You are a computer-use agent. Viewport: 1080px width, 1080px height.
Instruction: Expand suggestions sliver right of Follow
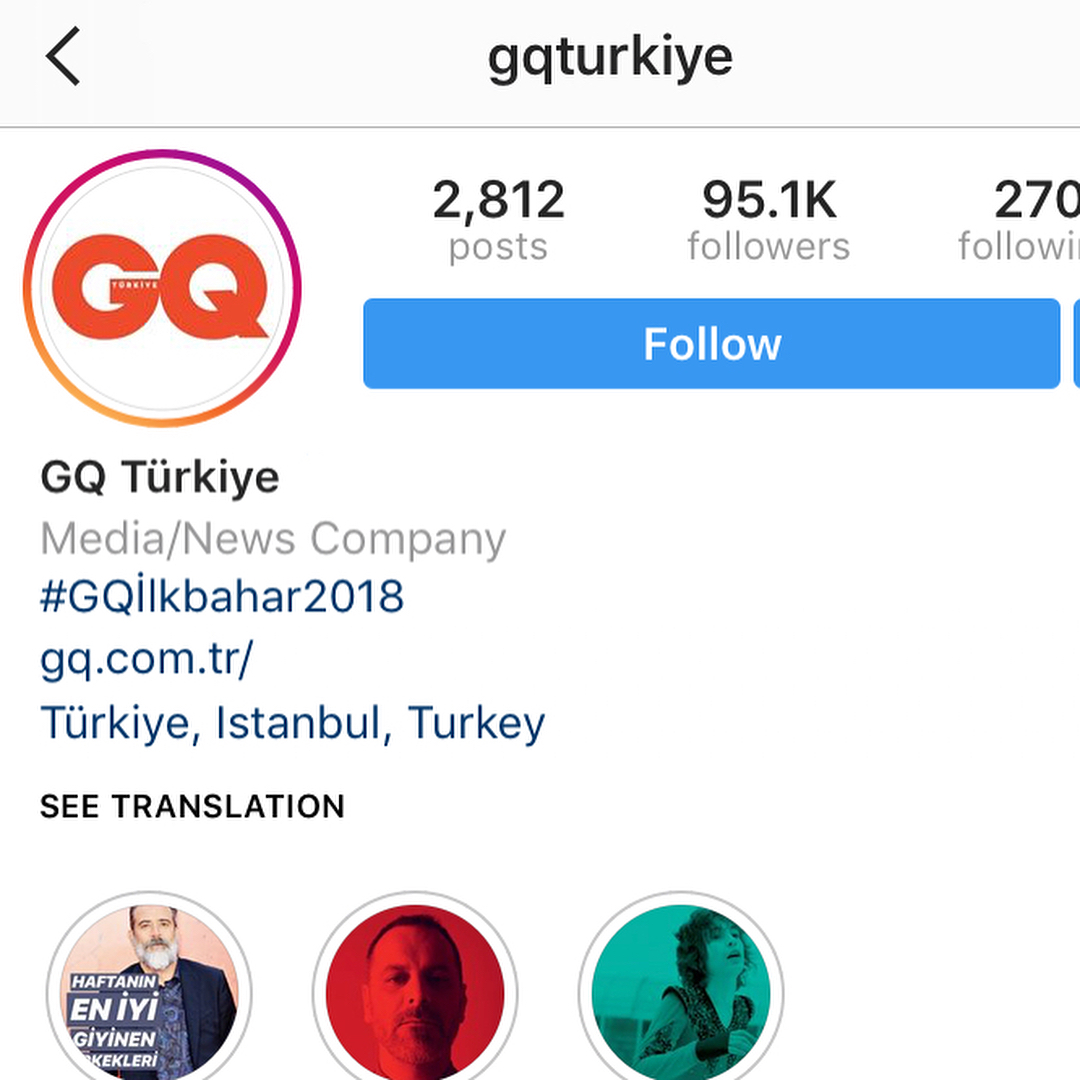tap(1077, 344)
